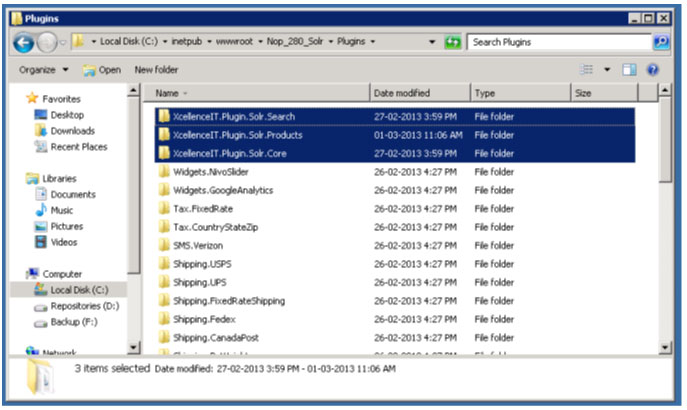The image size is (687, 410).
Task: Select wwwroot breadcrumb segment
Action: 234,41
